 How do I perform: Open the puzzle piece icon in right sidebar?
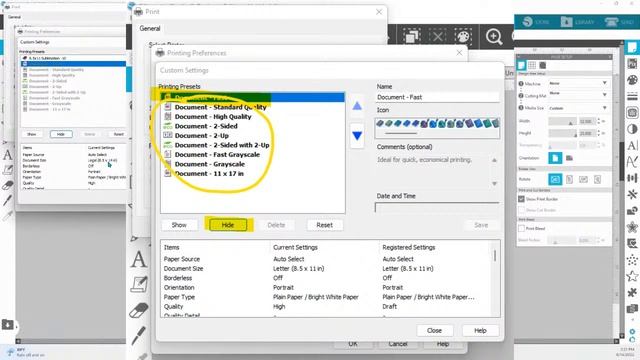point(632,292)
